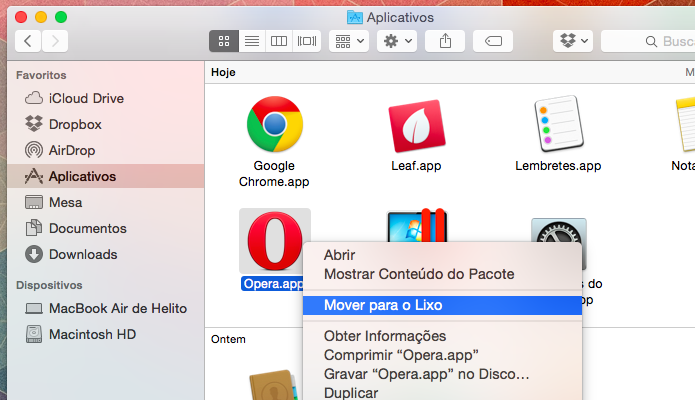
Task: Open Dropbox in the sidebar
Action: (x=105, y=124)
